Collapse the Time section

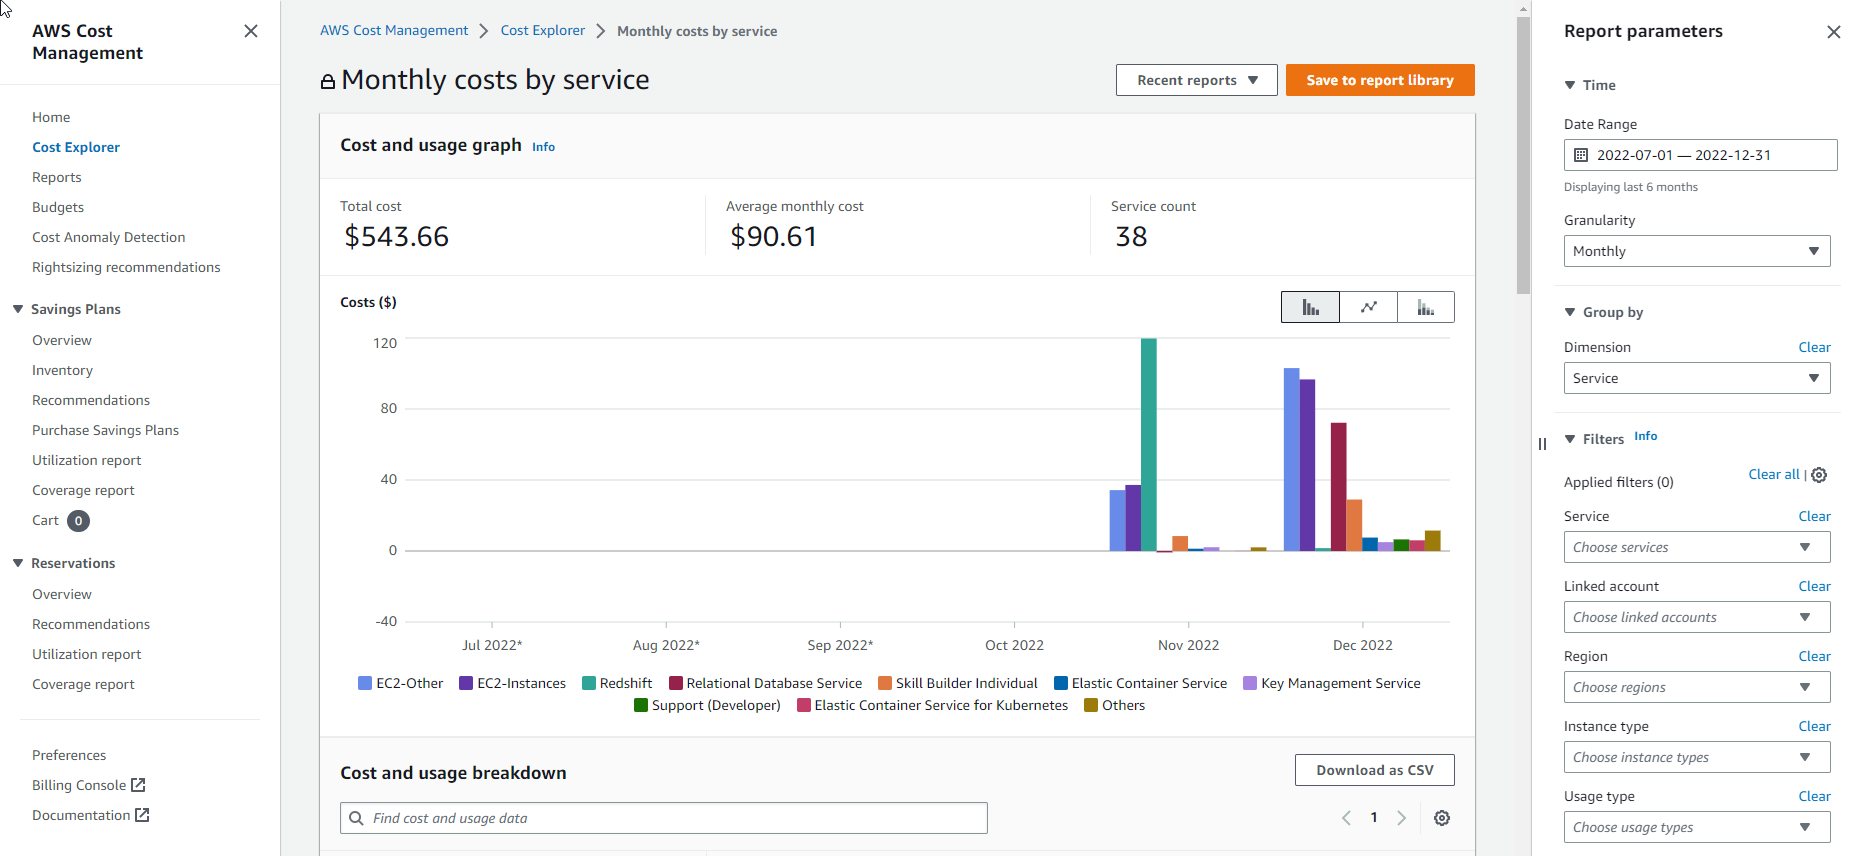(1570, 85)
